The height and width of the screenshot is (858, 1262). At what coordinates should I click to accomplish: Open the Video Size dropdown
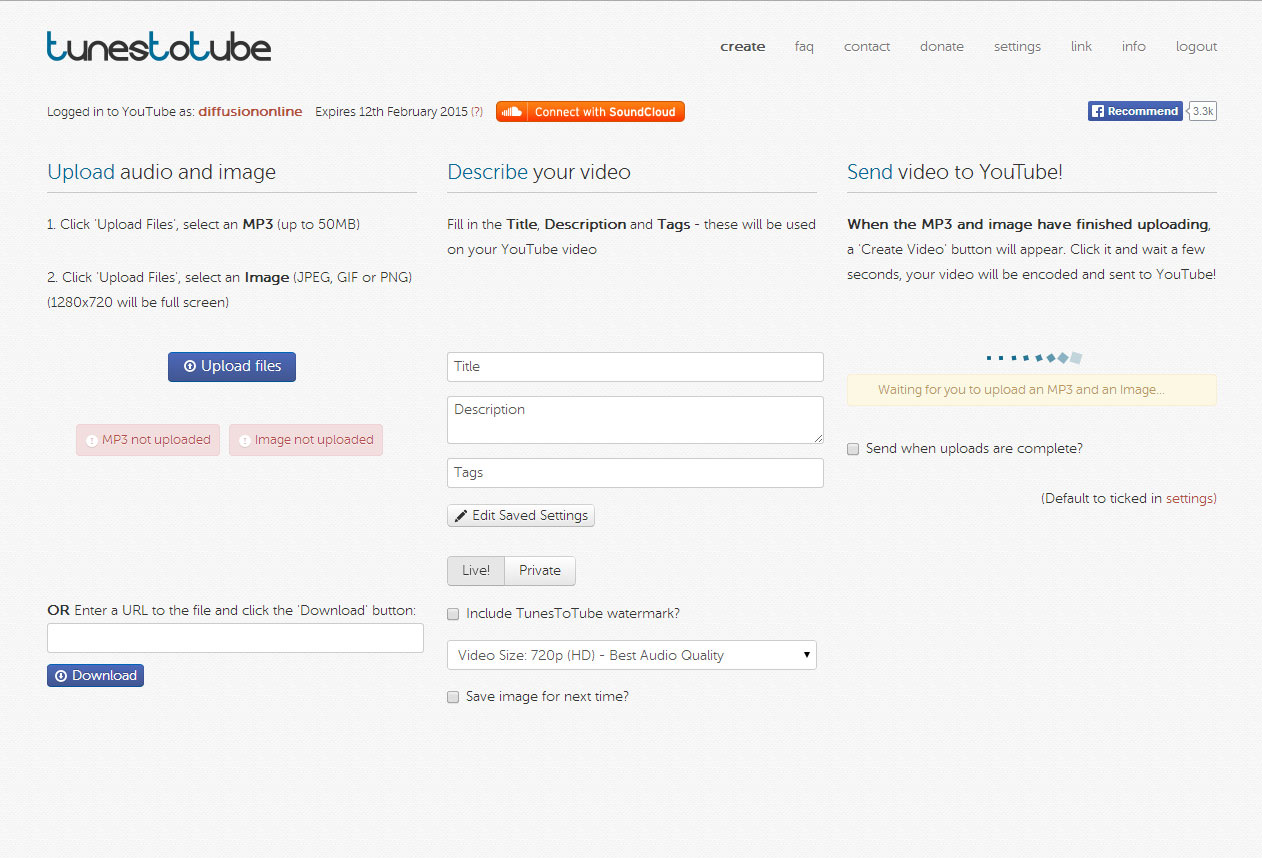point(631,656)
